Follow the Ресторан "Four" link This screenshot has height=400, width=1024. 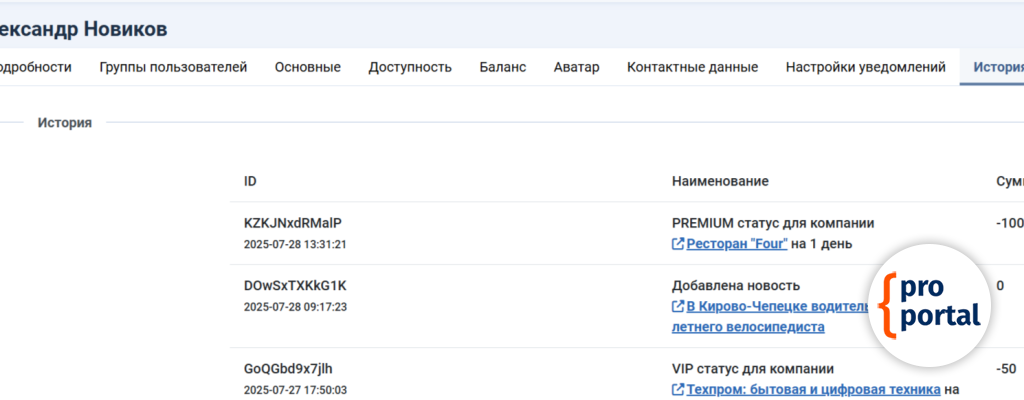(737, 244)
